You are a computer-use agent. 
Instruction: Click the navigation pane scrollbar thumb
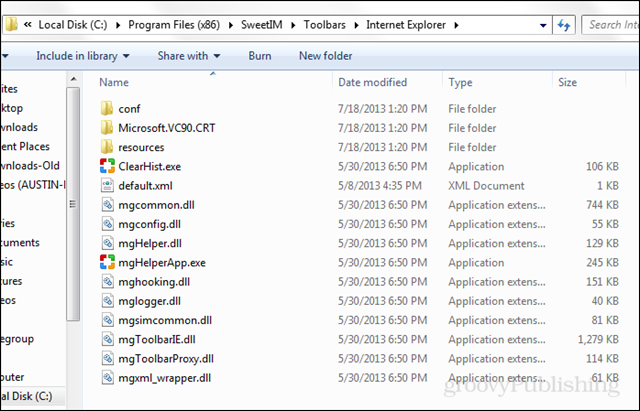(73, 204)
